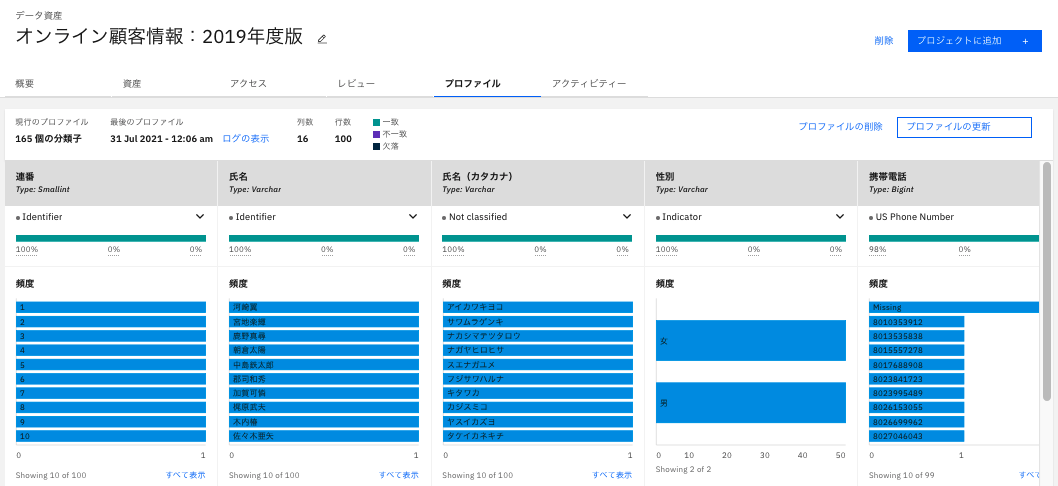Click the match progress bar in 連番 column
Viewport: 1058px width, 486px height.
[x=111, y=238]
